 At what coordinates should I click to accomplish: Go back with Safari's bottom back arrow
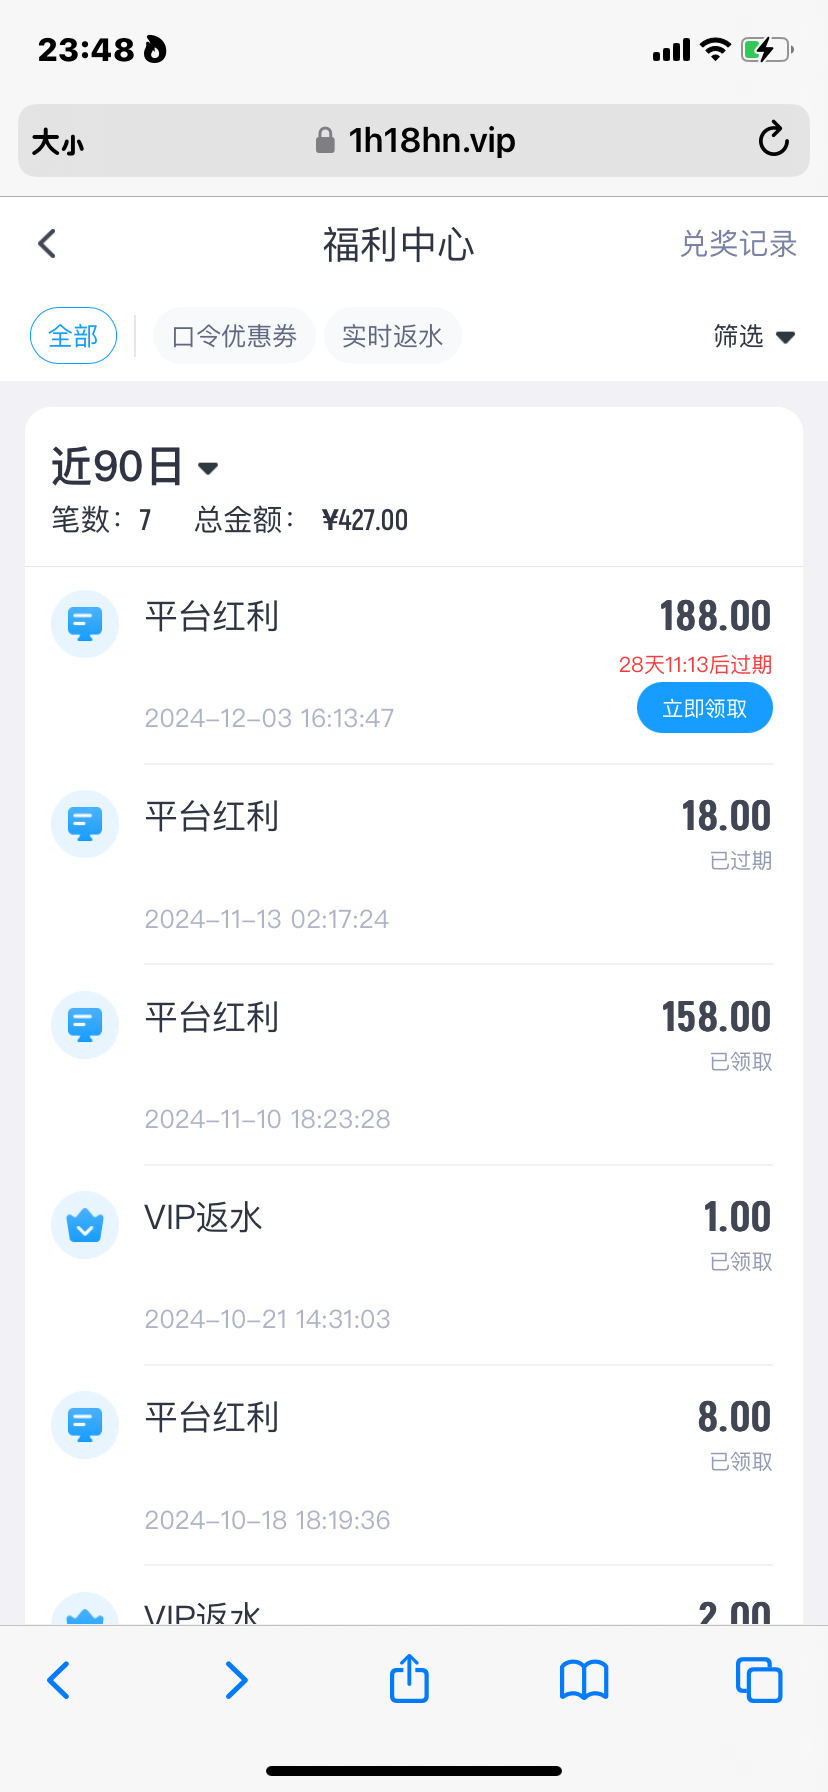(59, 1680)
